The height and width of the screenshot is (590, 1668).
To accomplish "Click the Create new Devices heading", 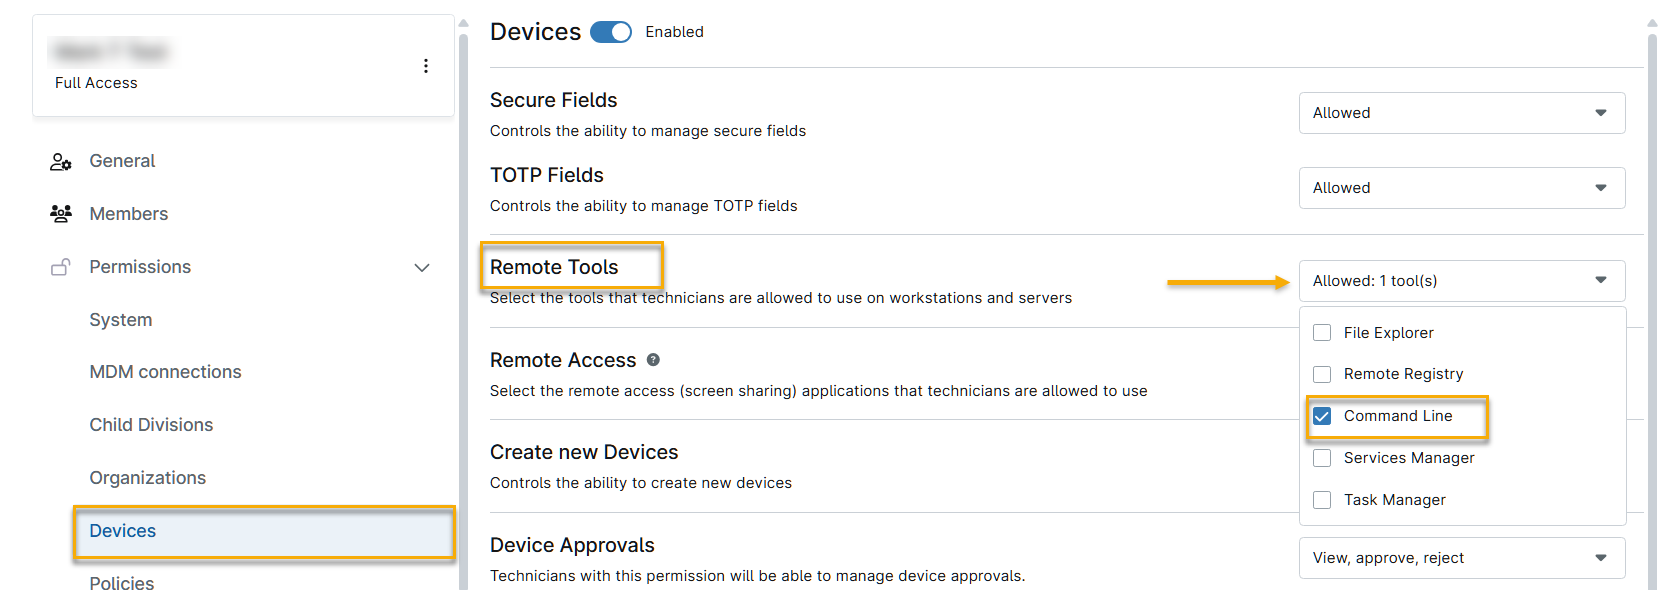I will [584, 452].
